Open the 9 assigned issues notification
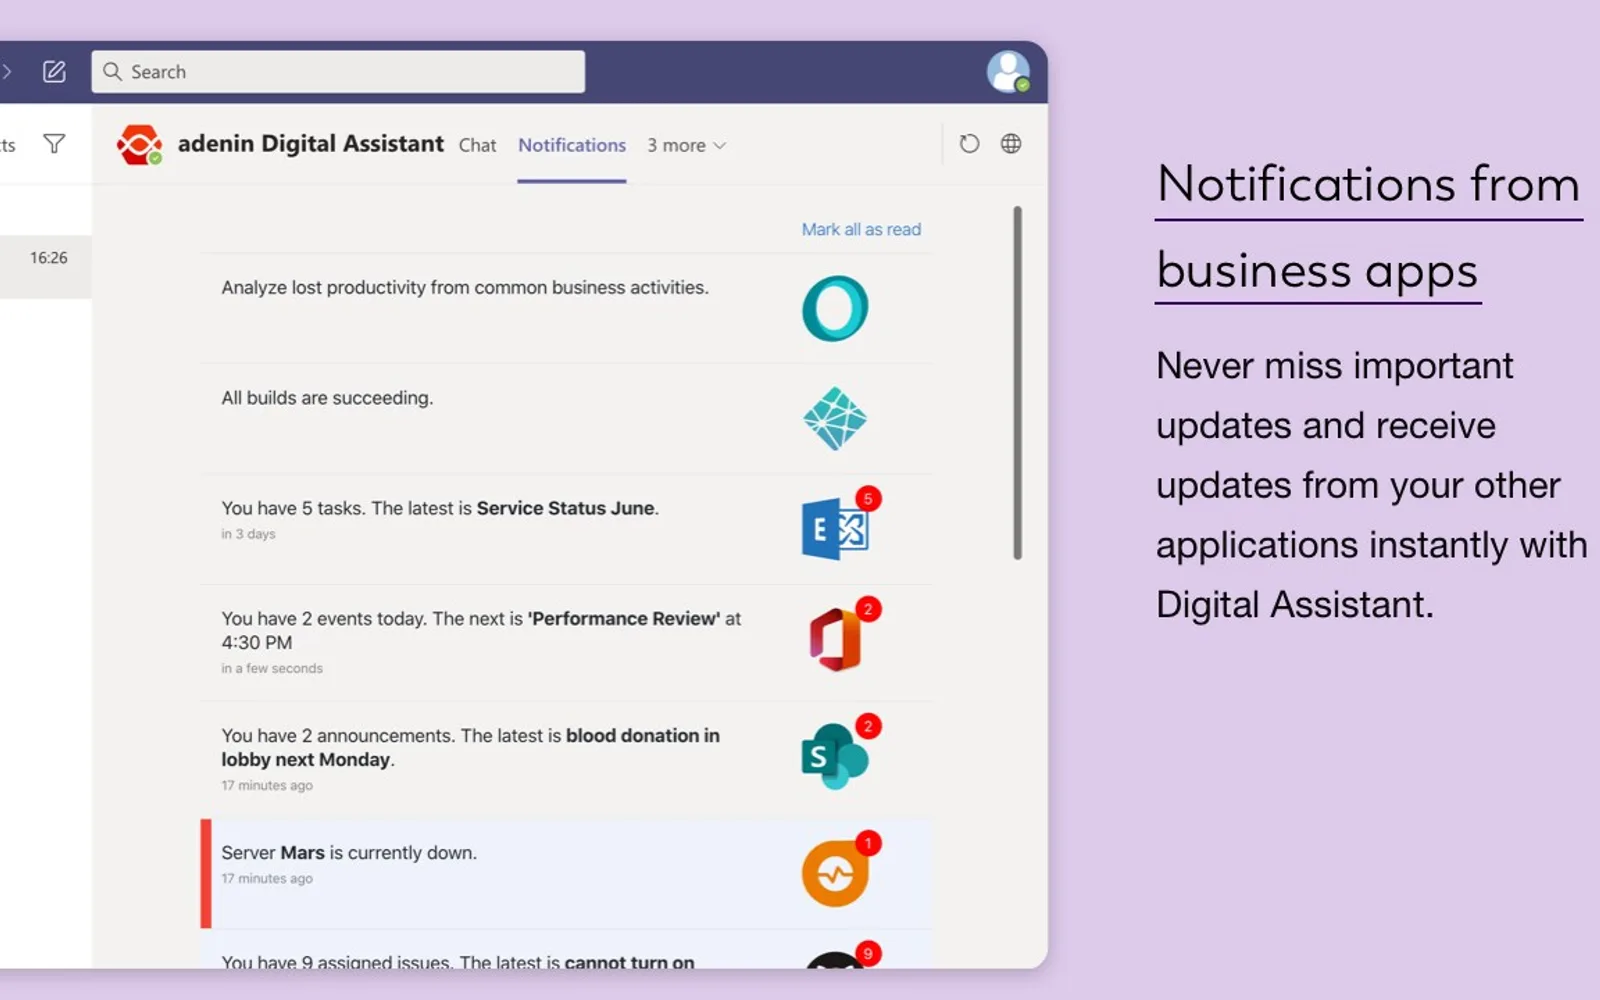Viewport: 1600px width, 1000px height. pos(566,950)
